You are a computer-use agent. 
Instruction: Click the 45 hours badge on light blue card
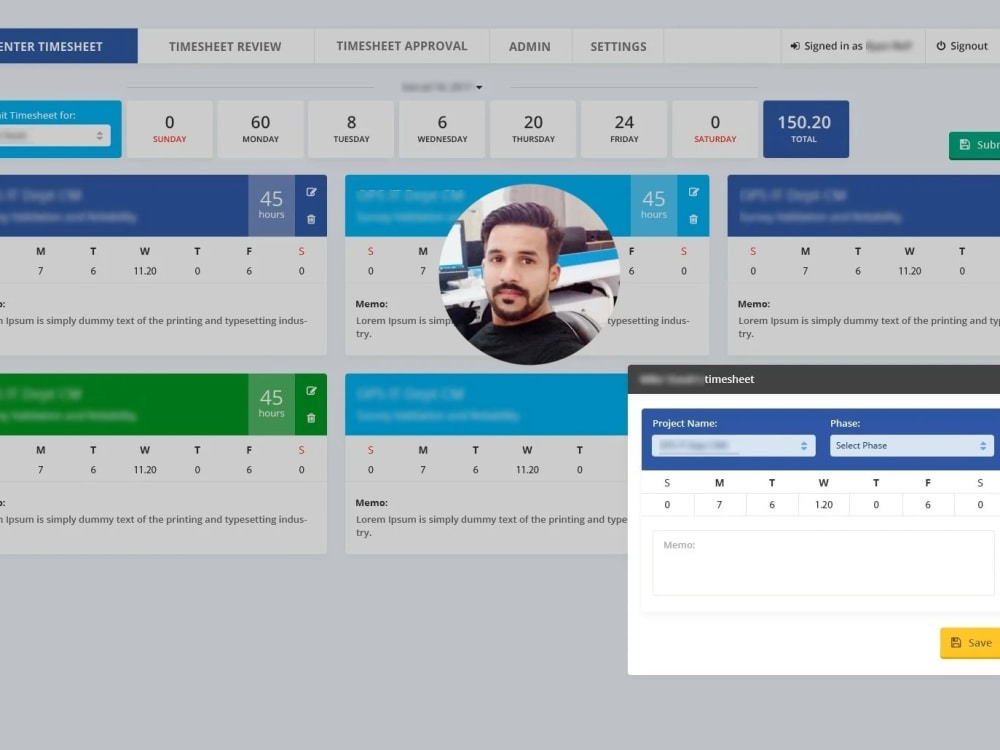[x=654, y=205]
